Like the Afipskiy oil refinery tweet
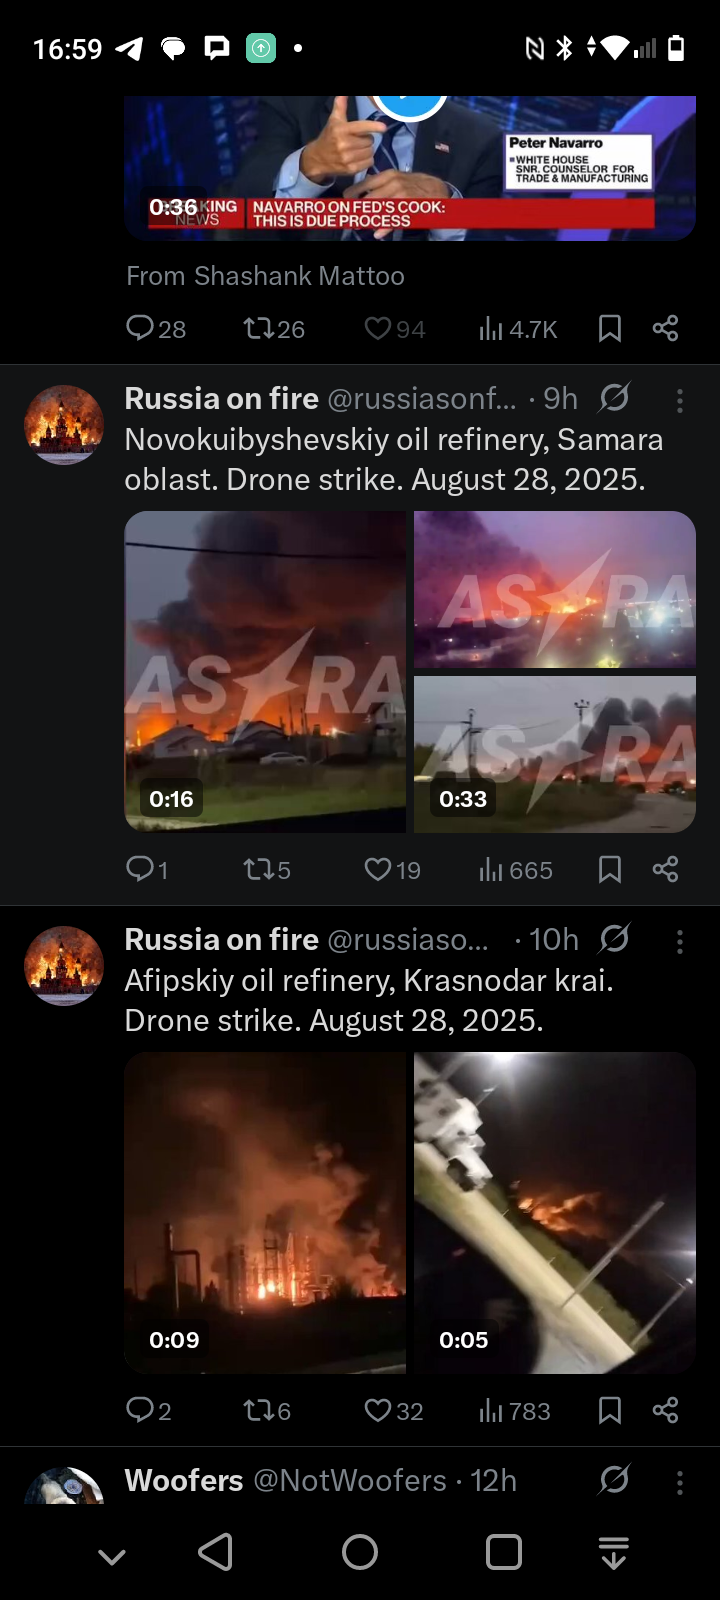 coord(393,1410)
